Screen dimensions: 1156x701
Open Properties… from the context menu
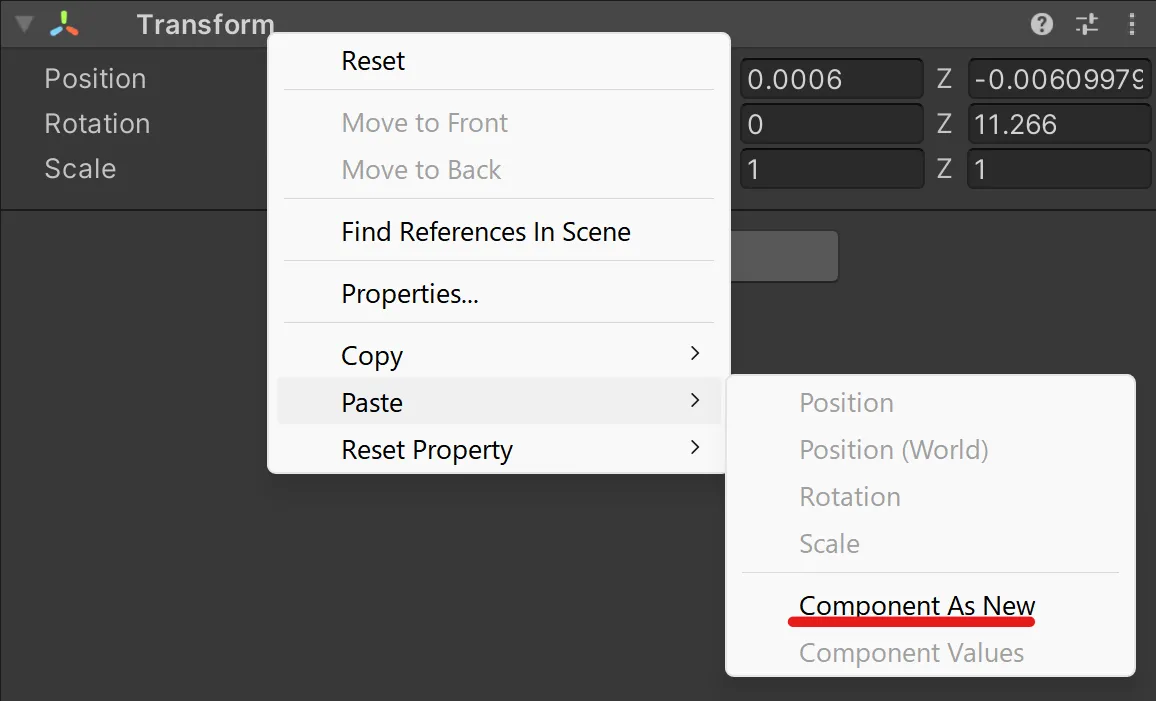(499, 294)
